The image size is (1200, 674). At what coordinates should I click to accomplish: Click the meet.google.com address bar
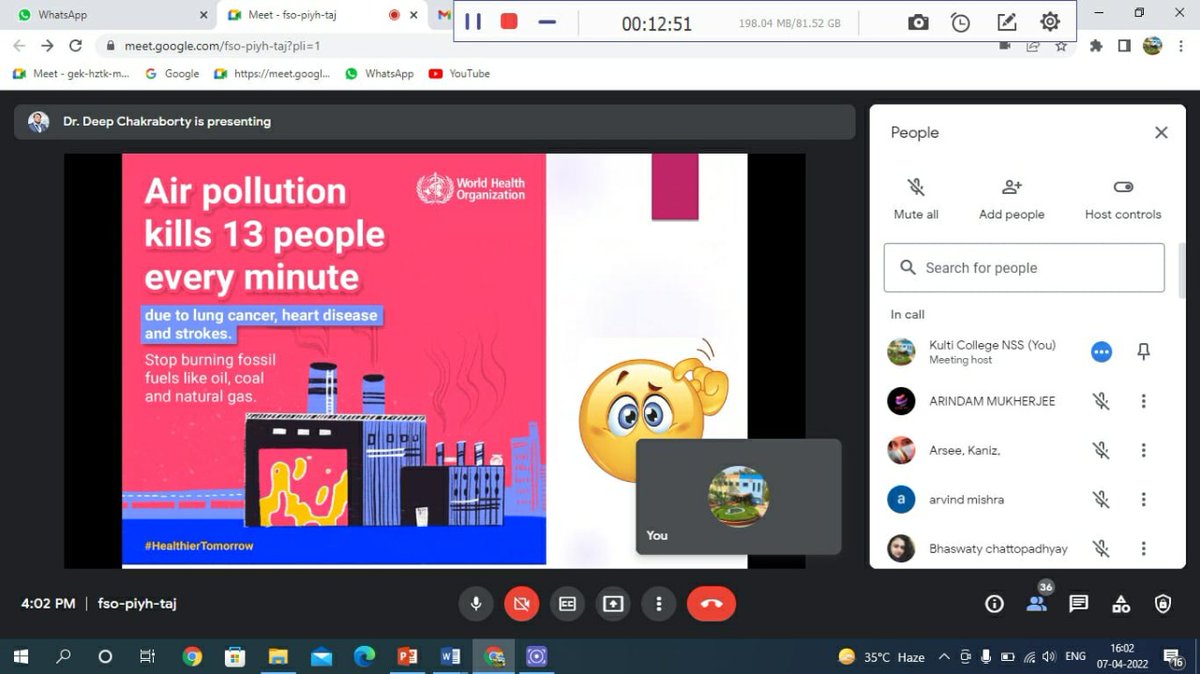(540, 46)
